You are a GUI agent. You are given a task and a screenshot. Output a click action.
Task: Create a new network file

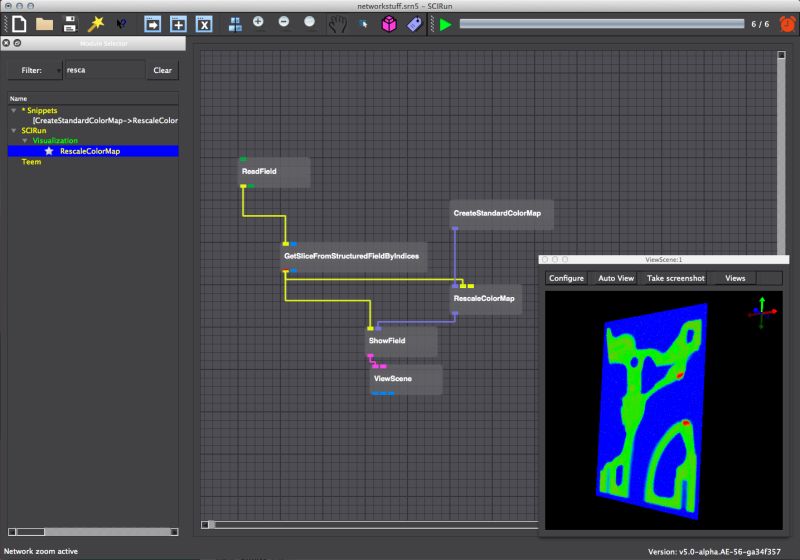coord(19,24)
